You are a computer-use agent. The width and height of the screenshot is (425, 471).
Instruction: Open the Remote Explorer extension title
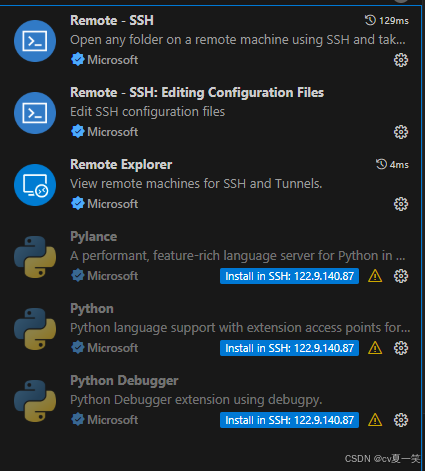tap(121, 165)
